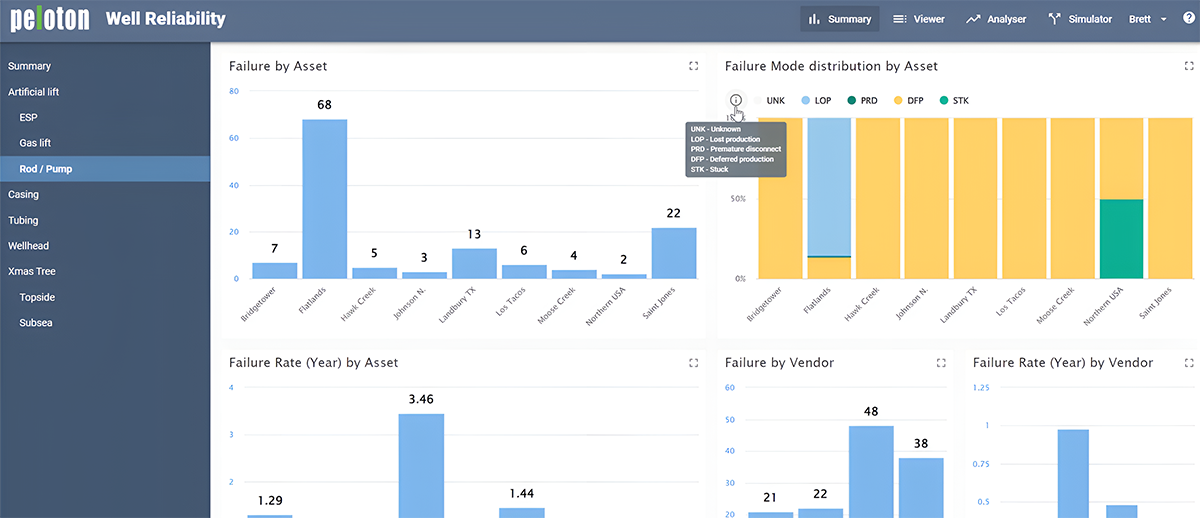Open the Simulator view
Viewport: 1200px width, 518px height.
pyautogui.click(x=1079, y=19)
